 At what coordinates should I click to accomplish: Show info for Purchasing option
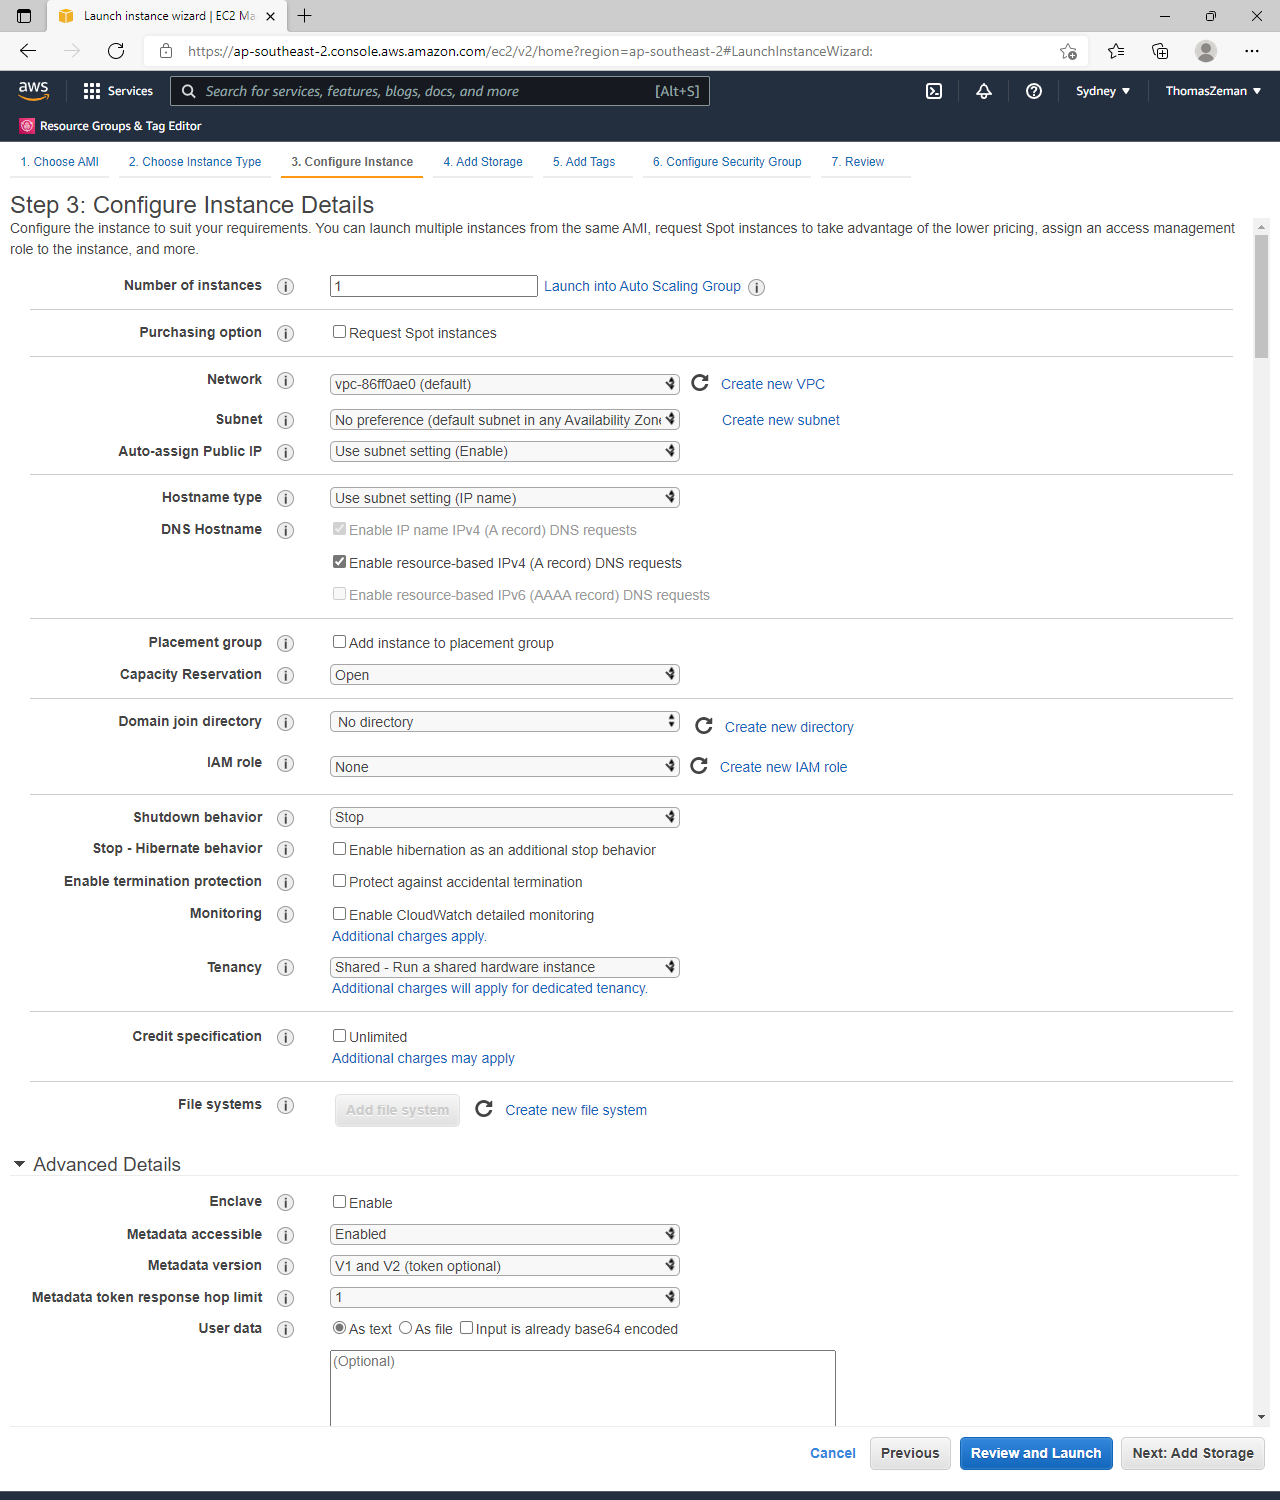(286, 333)
